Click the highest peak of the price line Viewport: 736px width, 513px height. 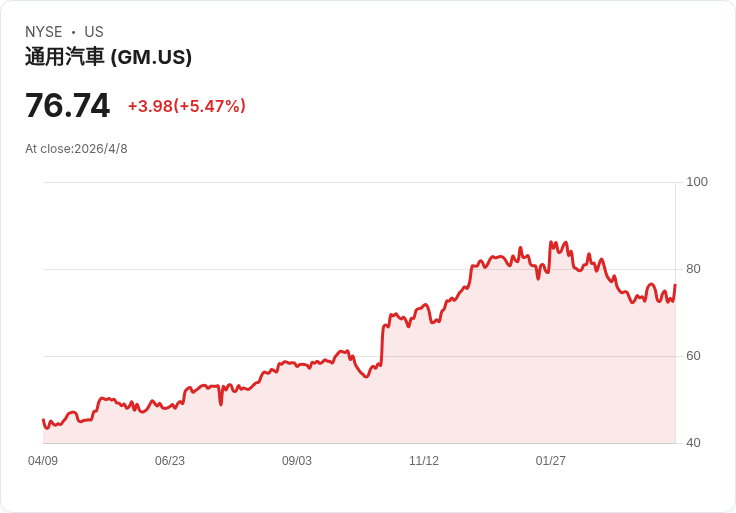tap(551, 242)
